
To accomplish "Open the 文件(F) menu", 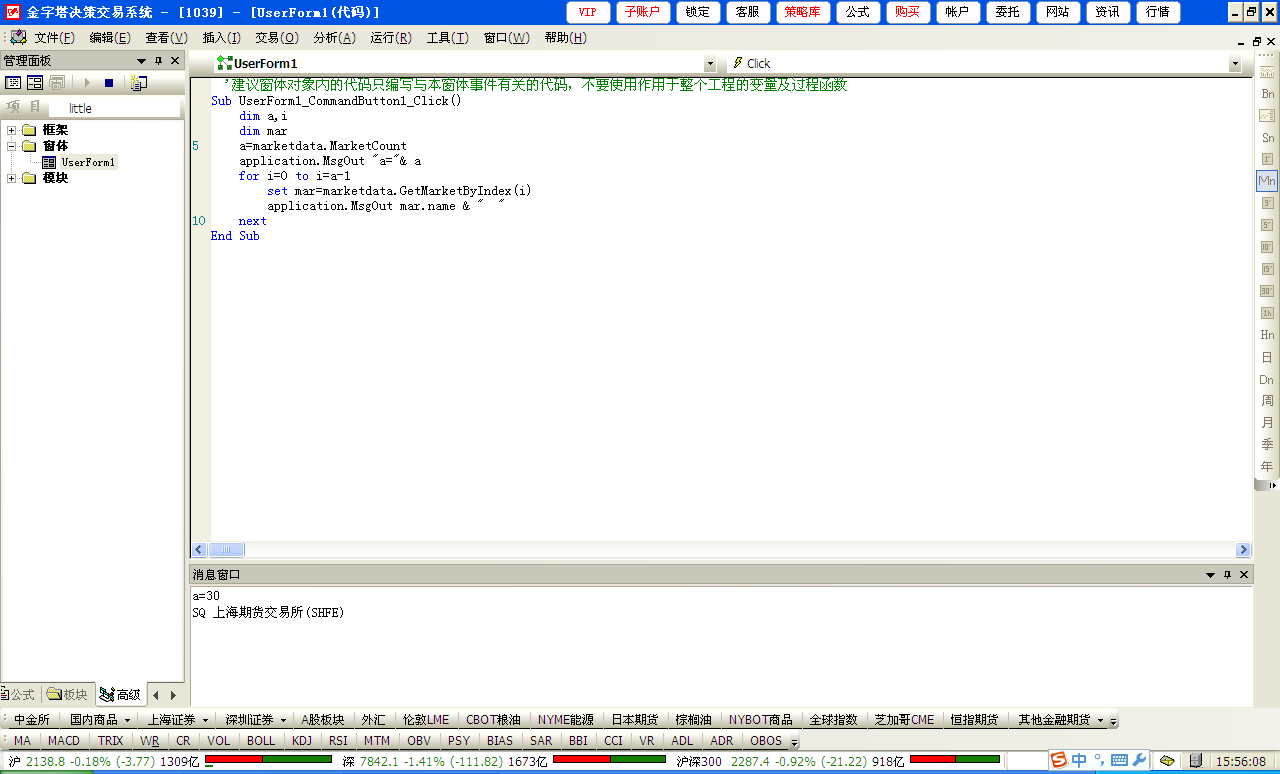I will 54,38.
